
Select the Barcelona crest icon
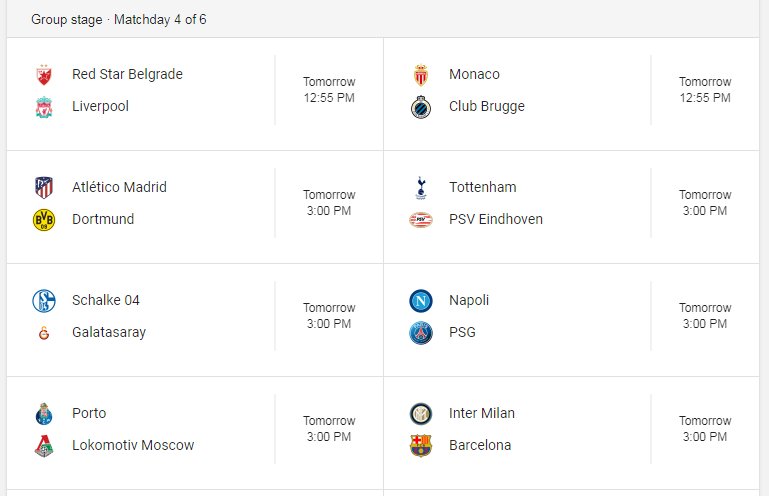click(x=421, y=445)
